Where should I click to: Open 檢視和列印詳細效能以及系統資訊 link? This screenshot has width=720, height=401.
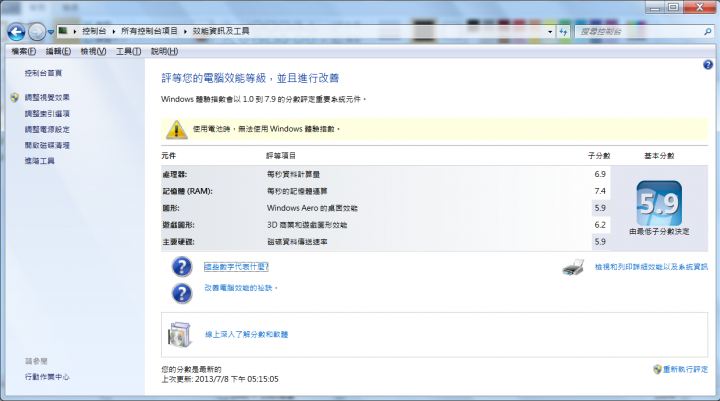pos(651,267)
